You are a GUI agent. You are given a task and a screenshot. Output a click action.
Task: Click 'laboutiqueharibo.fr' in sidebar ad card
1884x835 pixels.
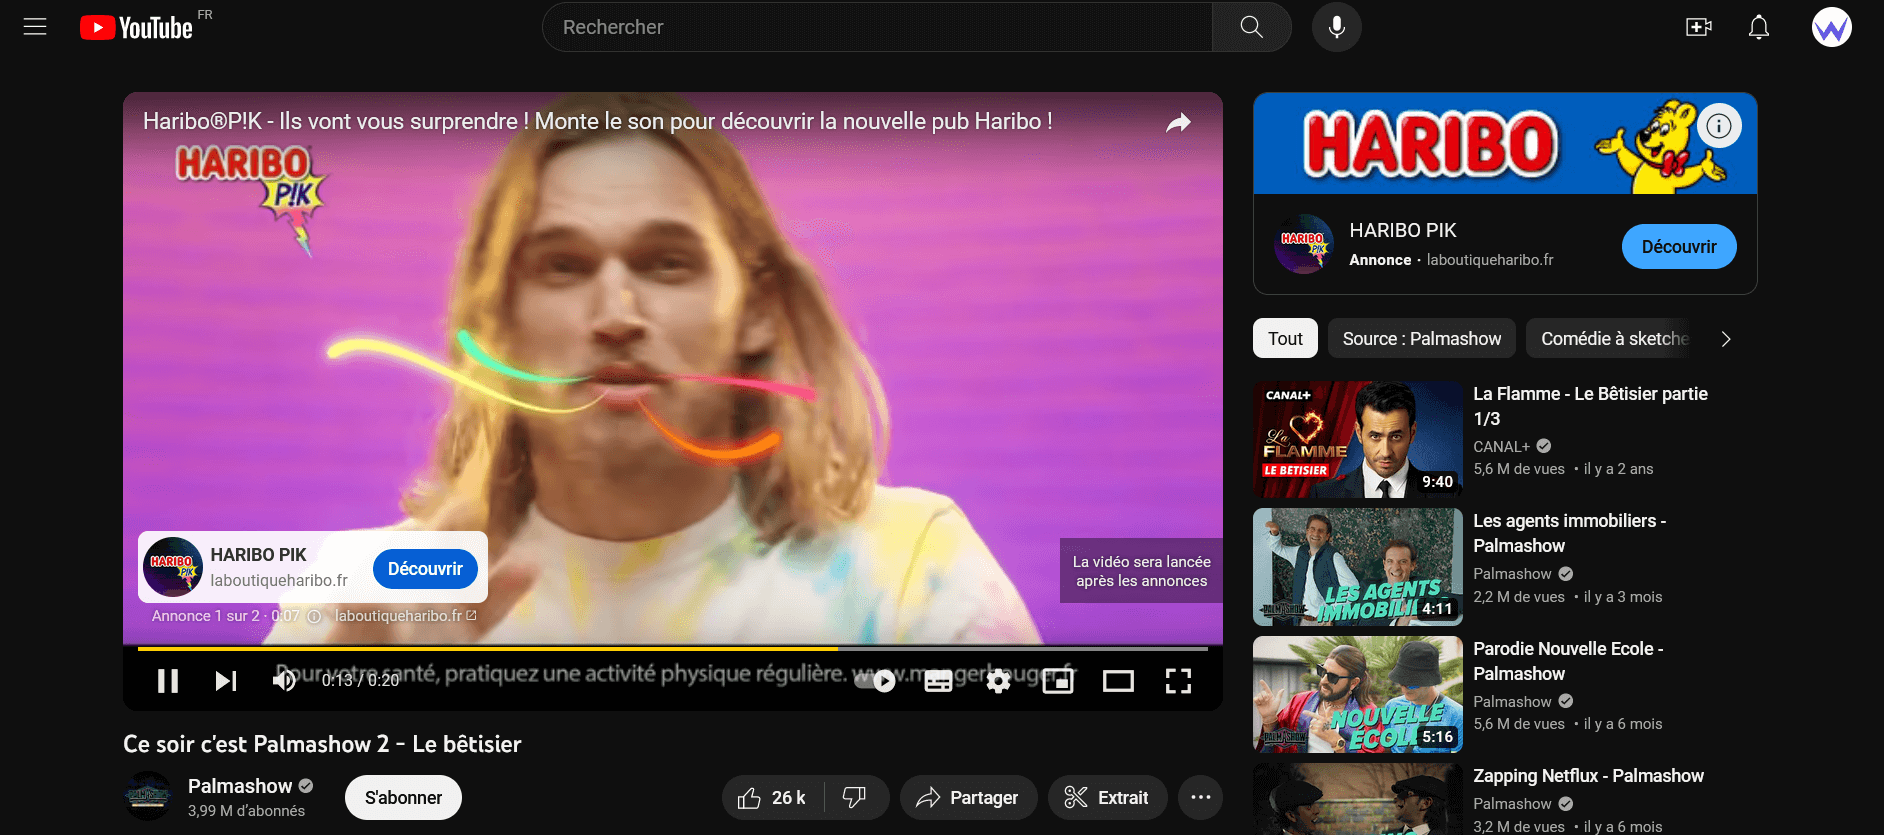pos(1490,260)
